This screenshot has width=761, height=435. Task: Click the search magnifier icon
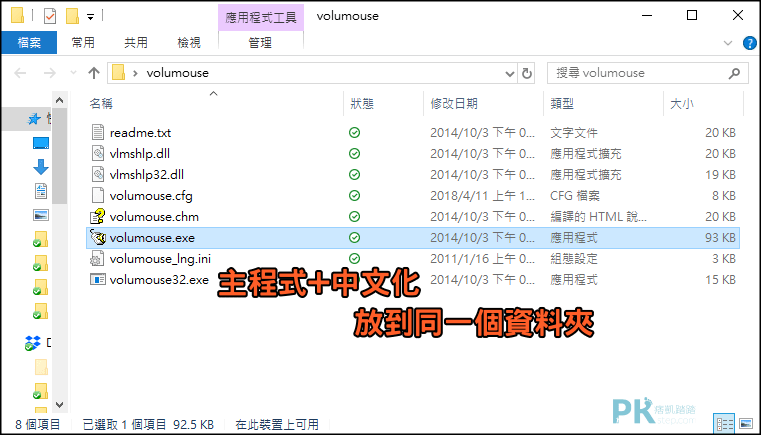point(735,73)
